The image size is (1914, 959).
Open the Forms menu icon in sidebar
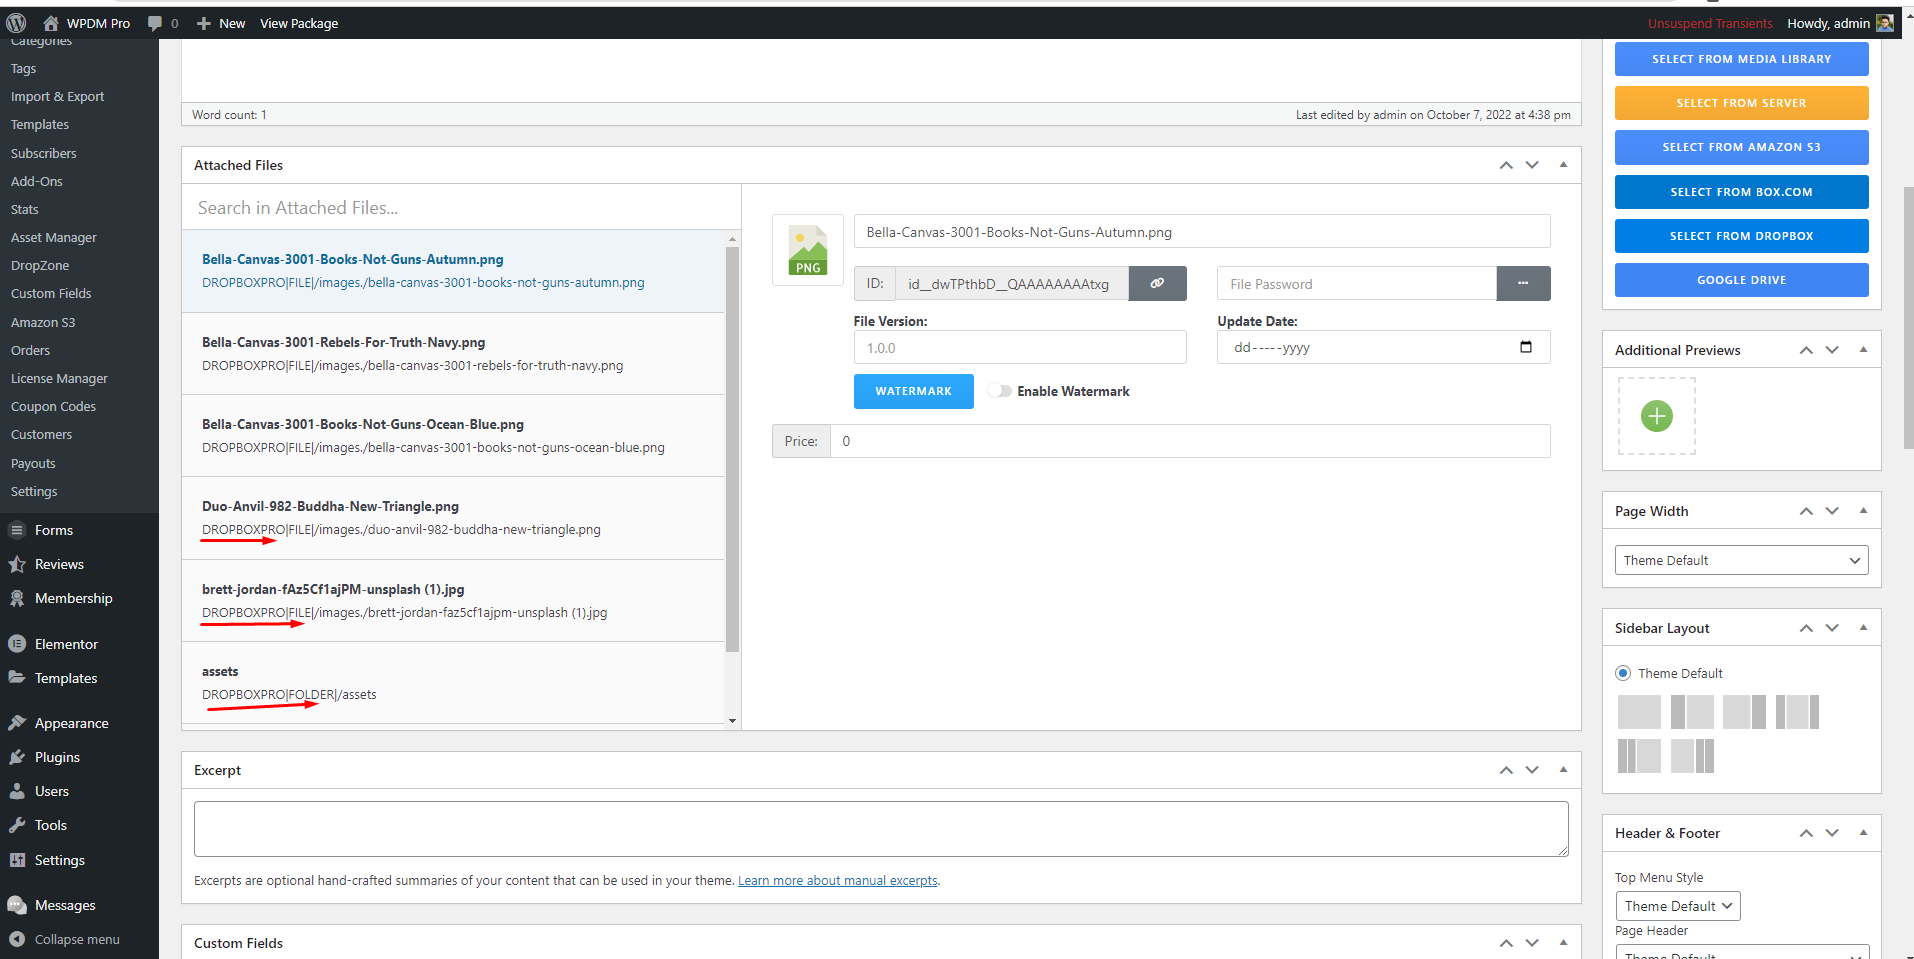pos(17,530)
